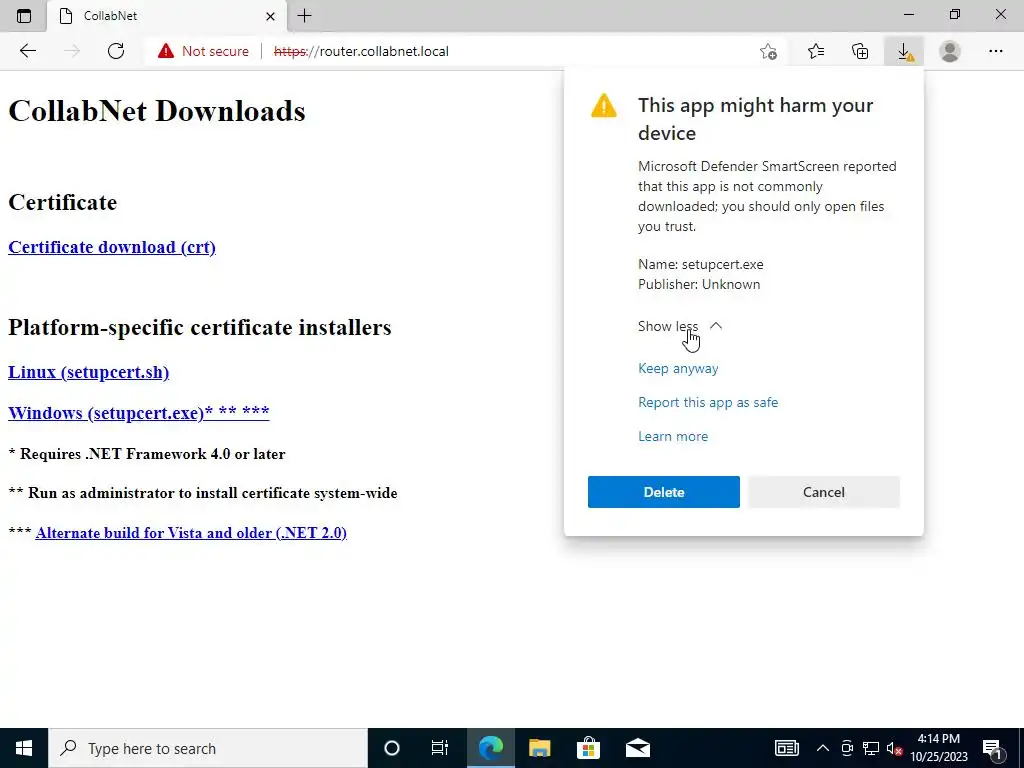Click the warning triangle in the dialog
The height and width of the screenshot is (768, 1024).
pos(603,106)
